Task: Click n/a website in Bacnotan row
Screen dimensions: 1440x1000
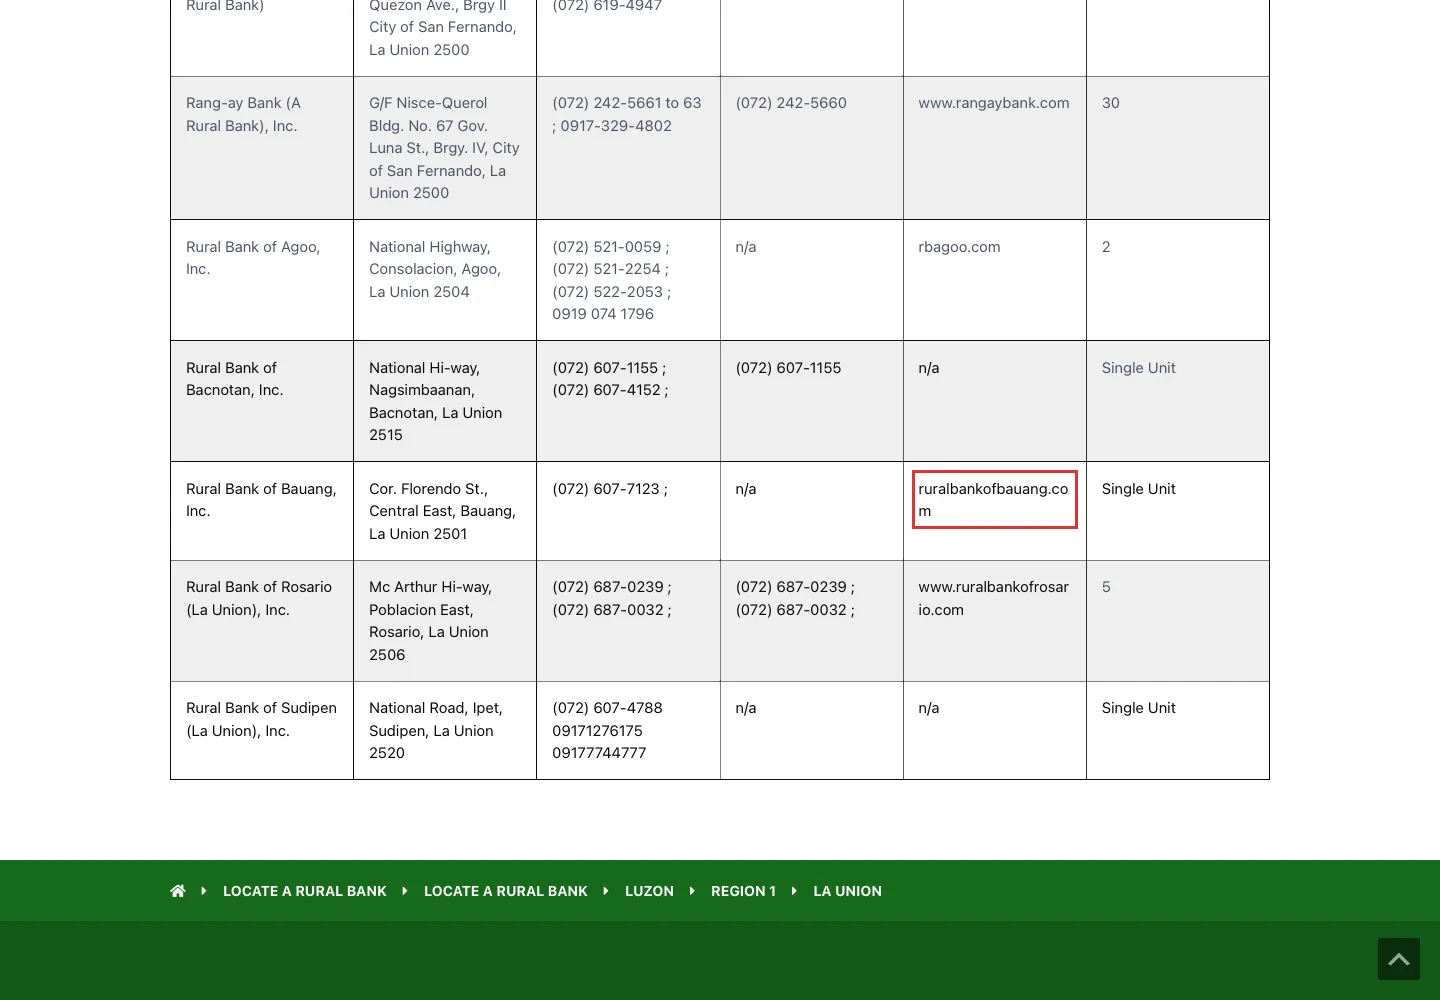Action: pyautogui.click(x=929, y=368)
